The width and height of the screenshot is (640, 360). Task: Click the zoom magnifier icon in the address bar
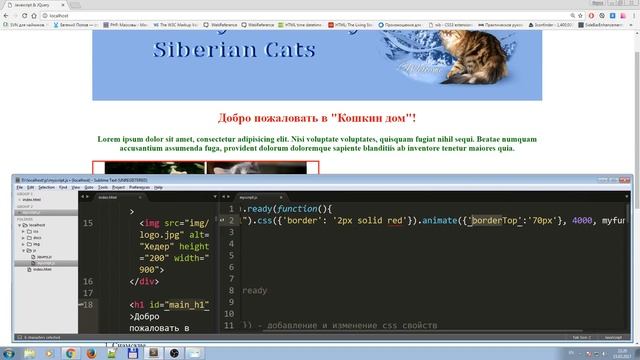(x=573, y=16)
